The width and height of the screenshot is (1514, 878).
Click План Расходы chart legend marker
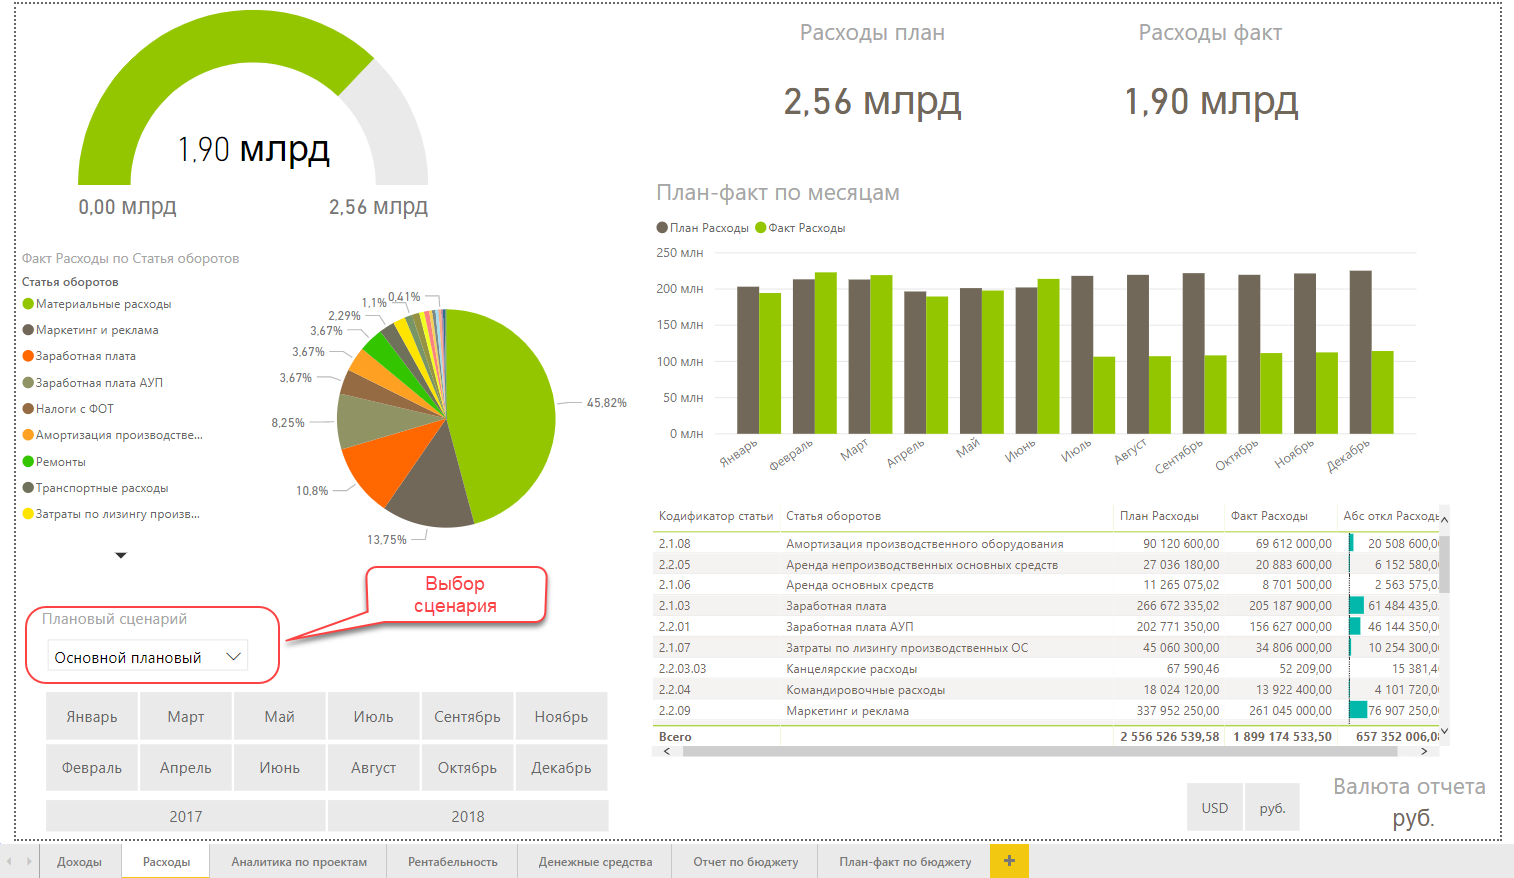tap(662, 227)
